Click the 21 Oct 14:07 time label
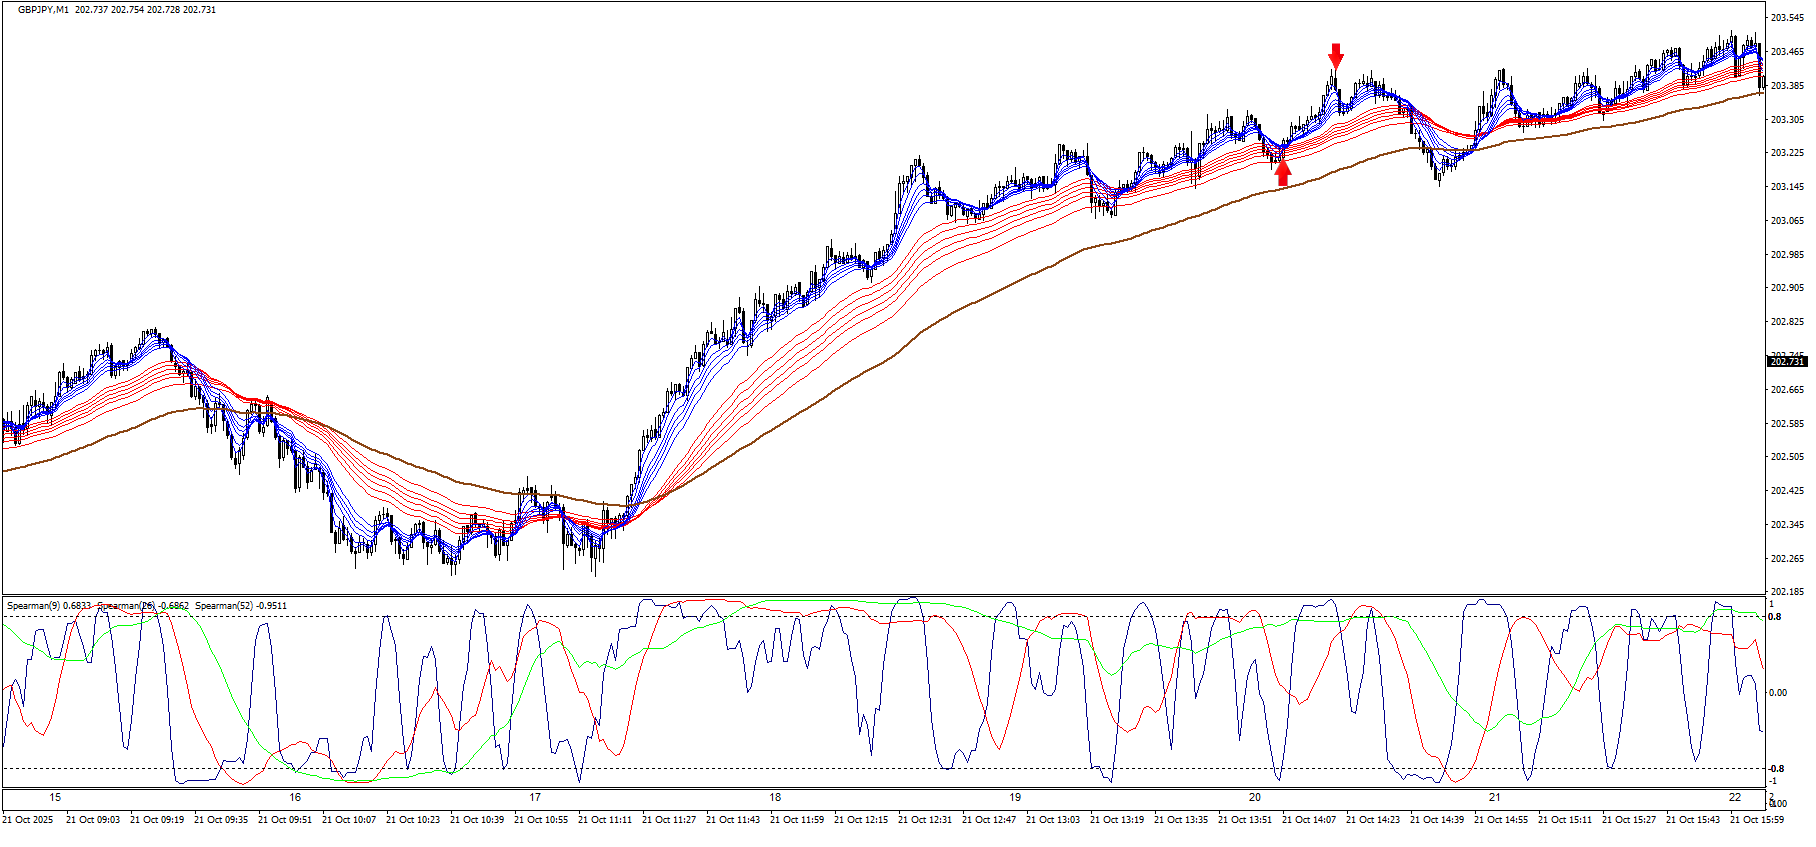The height and width of the screenshot is (847, 1816). click(1309, 820)
